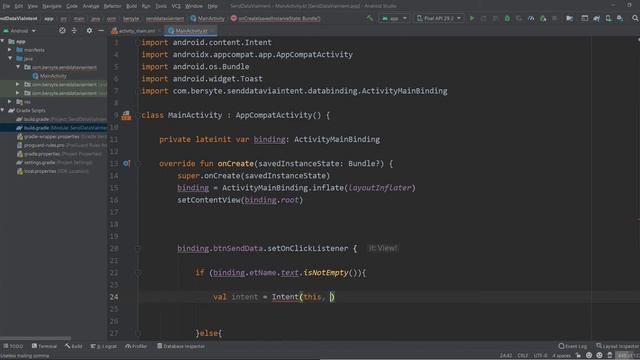Collapse the Gradle Scripts node
Screen dimensions: 640x360
[3, 110]
